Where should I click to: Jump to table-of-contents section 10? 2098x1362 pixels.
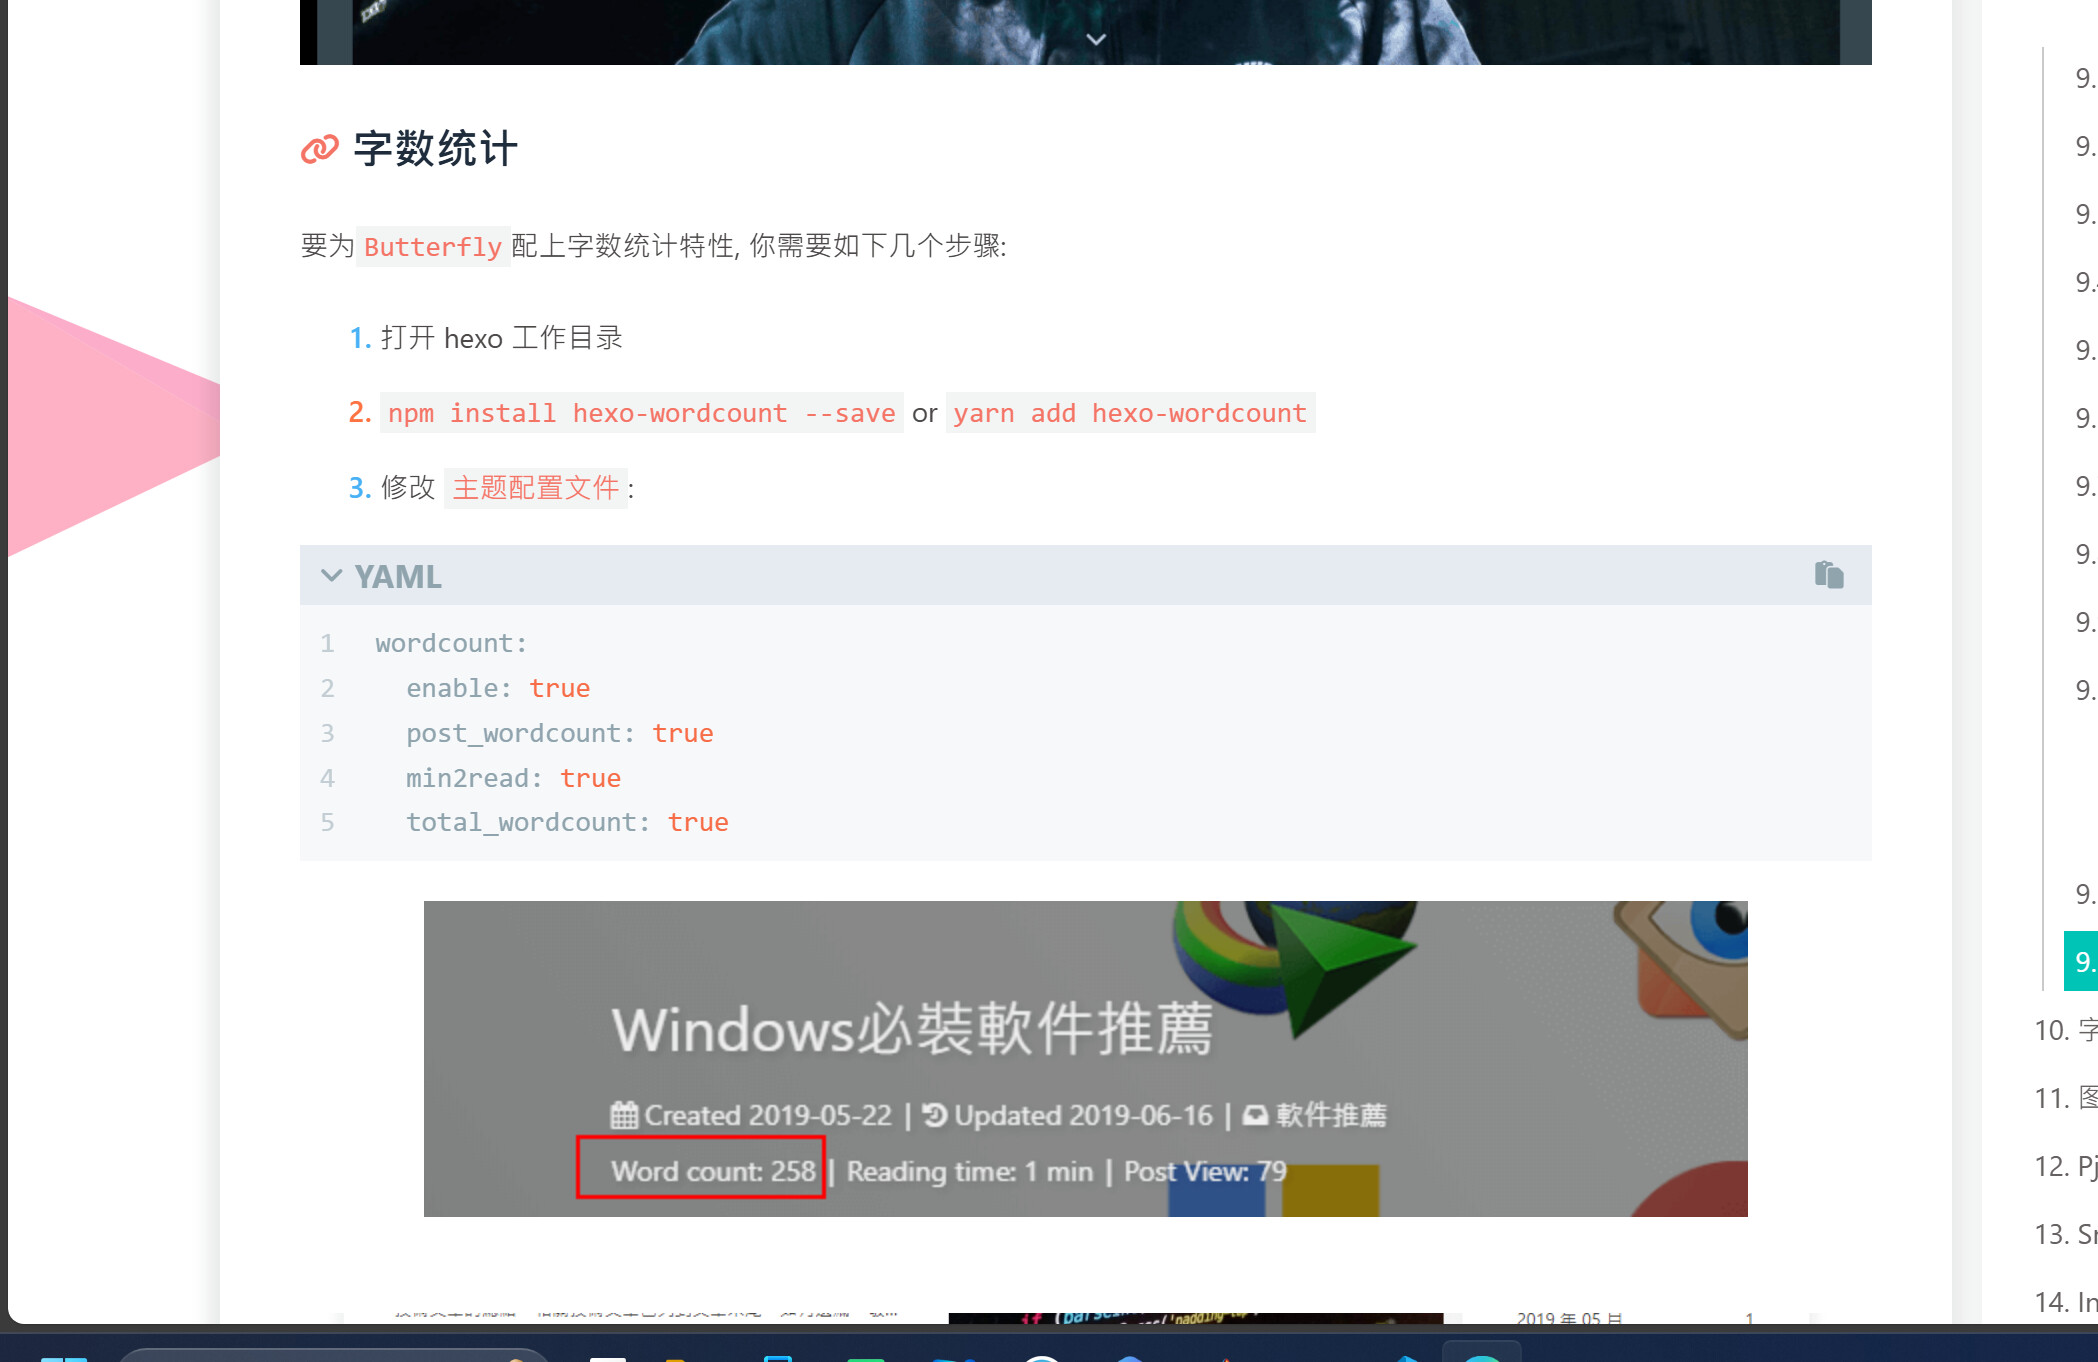[2066, 1030]
